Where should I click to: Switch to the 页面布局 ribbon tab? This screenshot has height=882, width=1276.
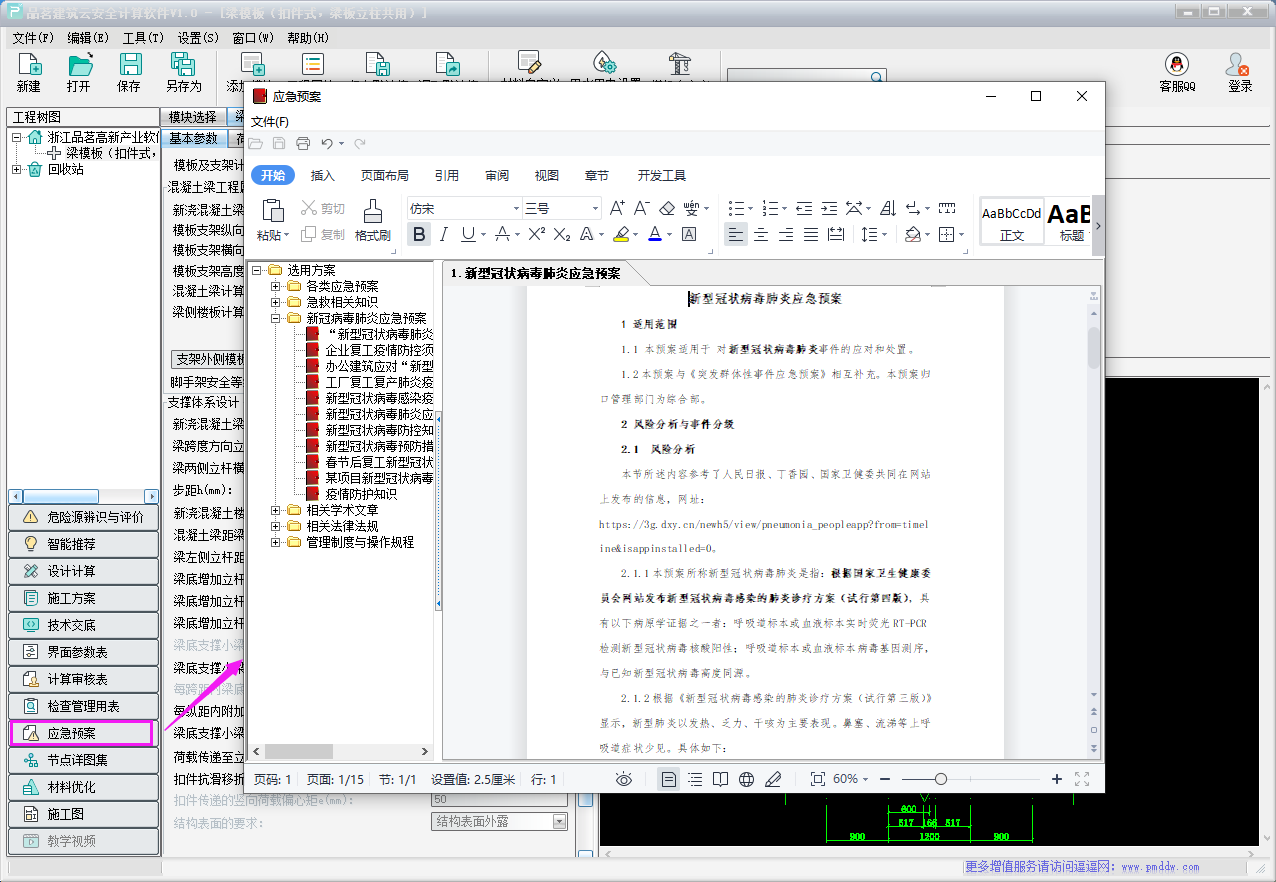(x=385, y=175)
